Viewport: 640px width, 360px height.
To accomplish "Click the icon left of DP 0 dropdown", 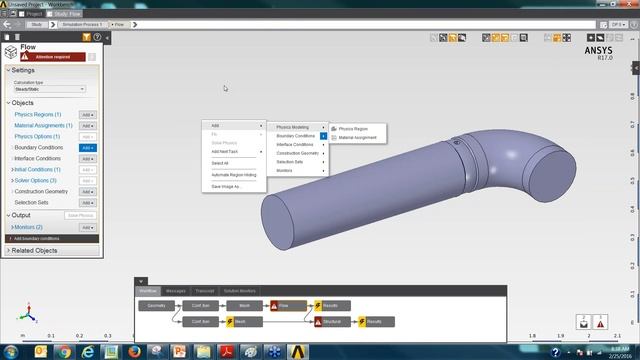I will coord(604,25).
